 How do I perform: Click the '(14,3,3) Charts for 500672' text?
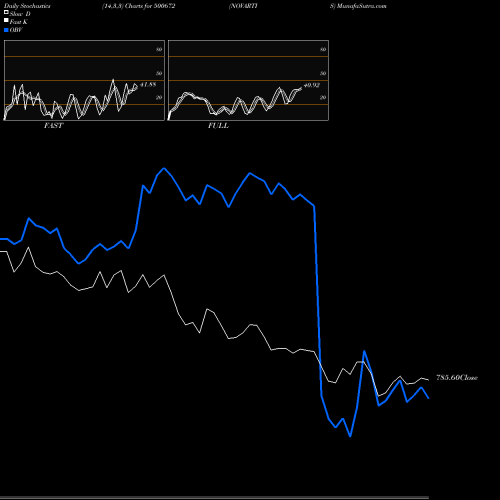tap(139, 6)
